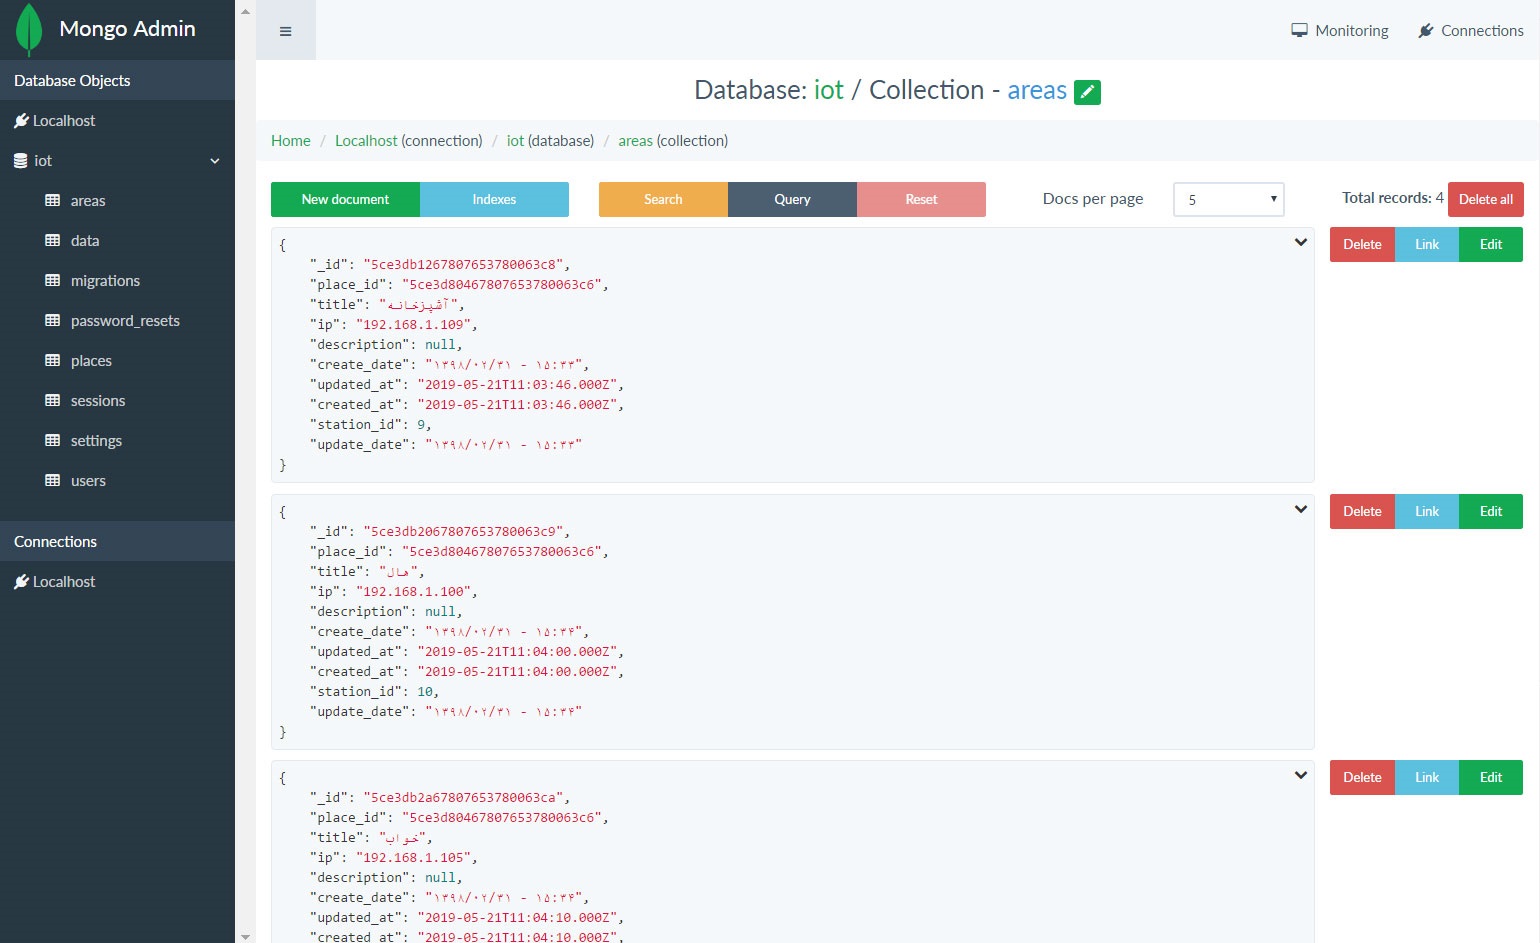
Task: Open the users collection
Action: click(88, 481)
